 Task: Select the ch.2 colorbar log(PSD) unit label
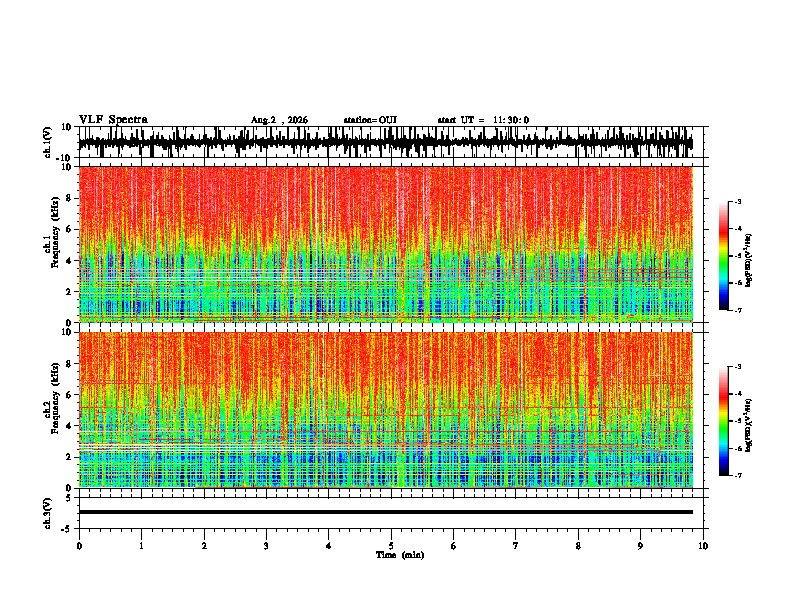point(748,425)
